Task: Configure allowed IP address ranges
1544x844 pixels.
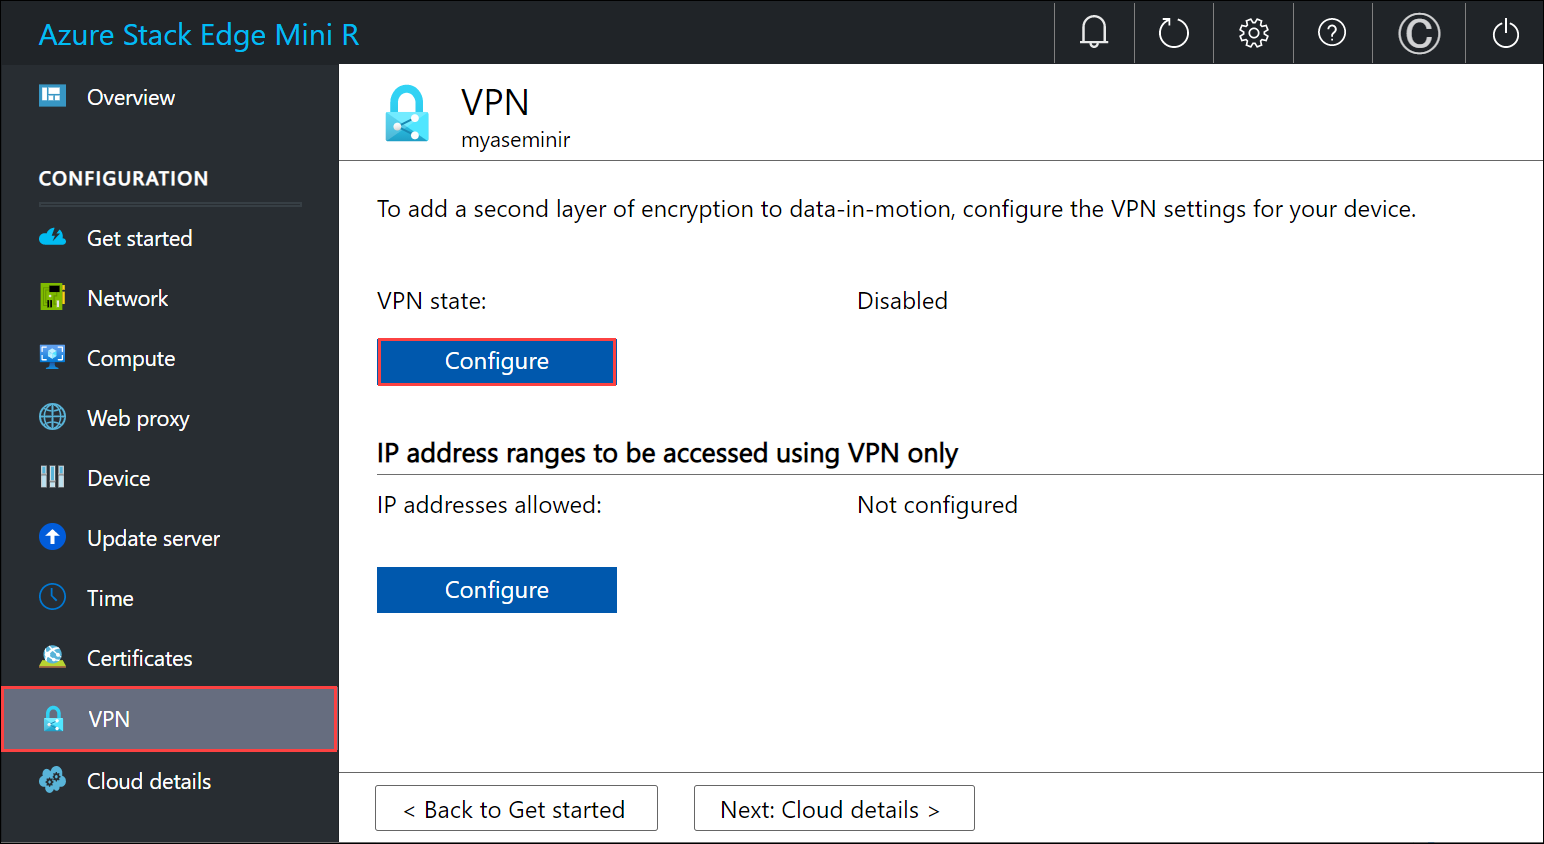Action: [496, 589]
